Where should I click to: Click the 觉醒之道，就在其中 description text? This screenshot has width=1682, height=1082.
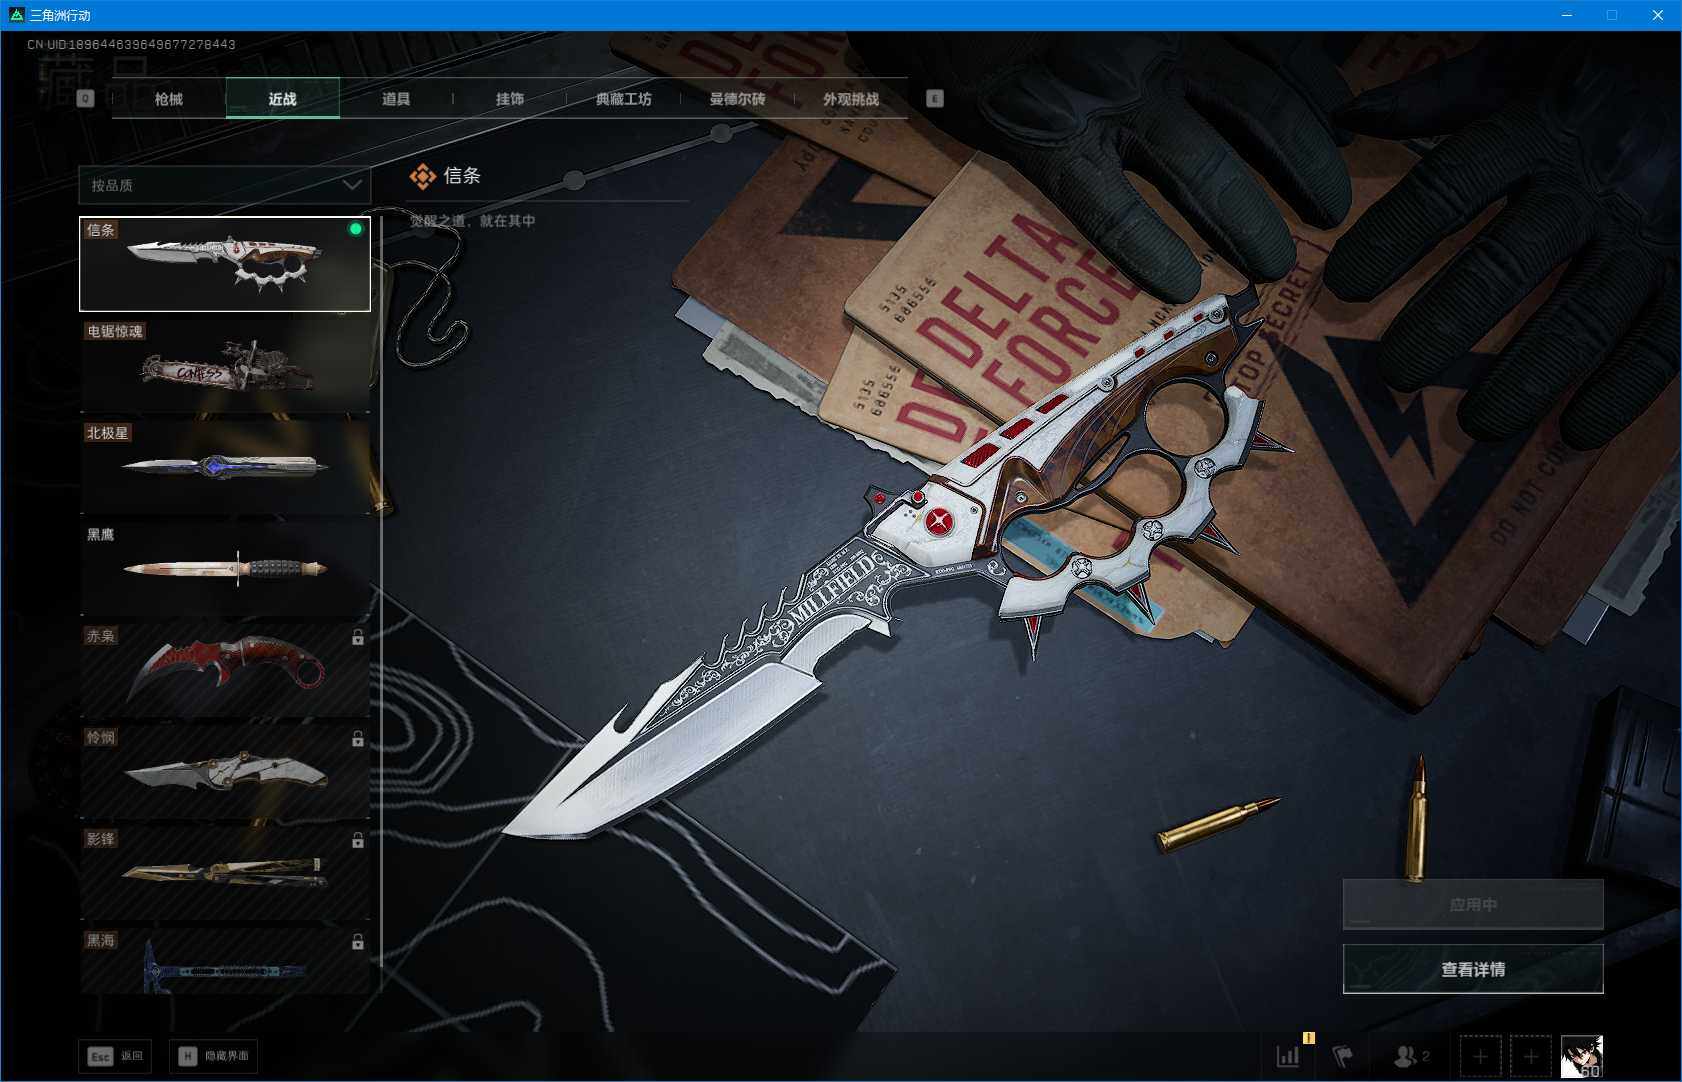point(473,221)
